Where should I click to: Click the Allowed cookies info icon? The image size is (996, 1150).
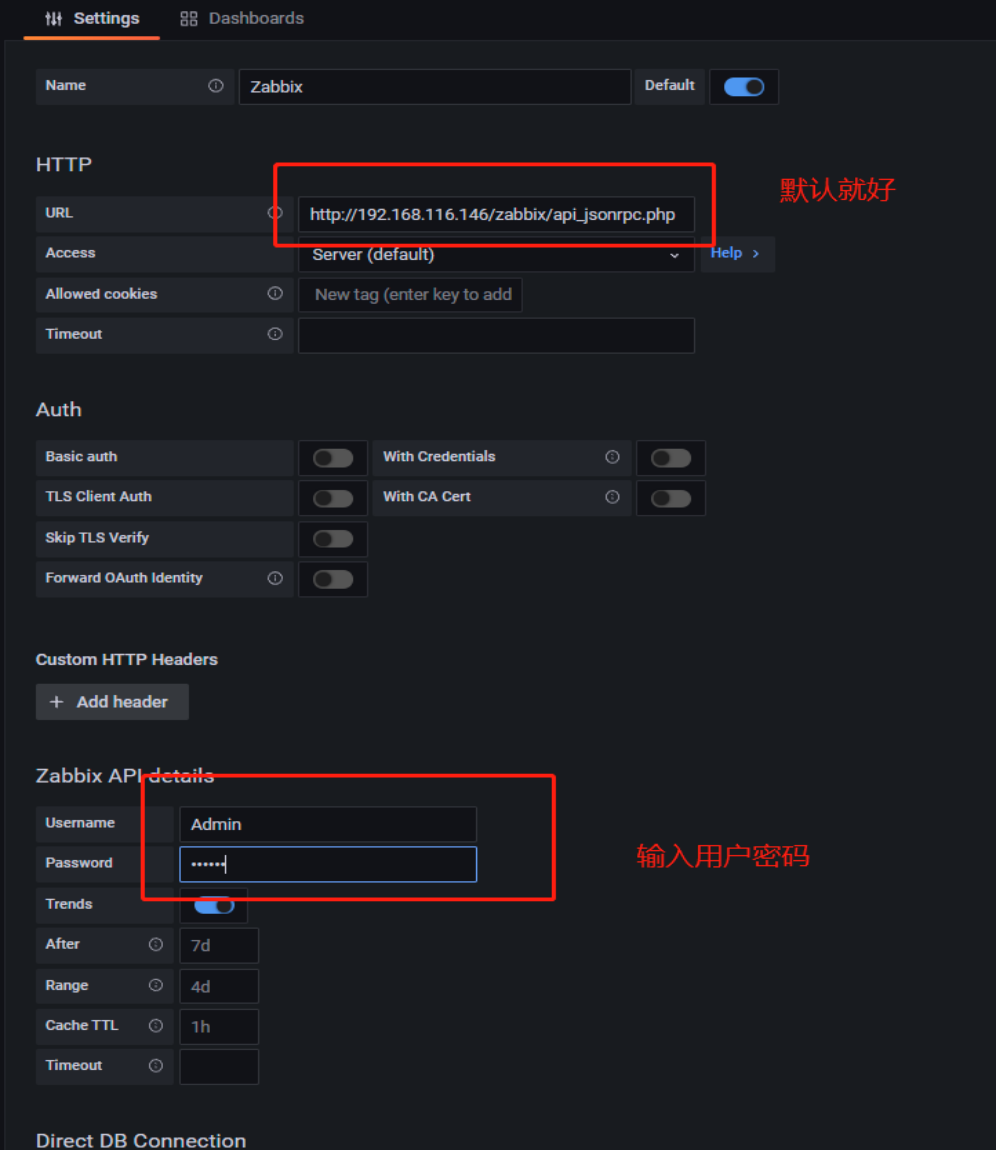tap(275, 293)
